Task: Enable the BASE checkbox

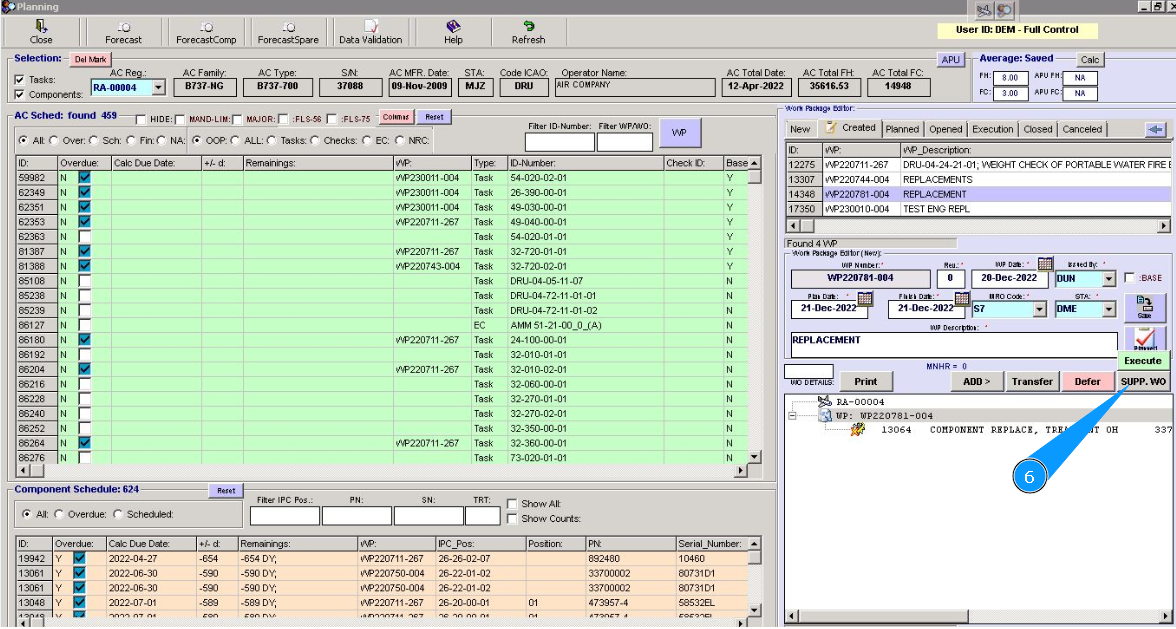Action: [x=1130, y=278]
